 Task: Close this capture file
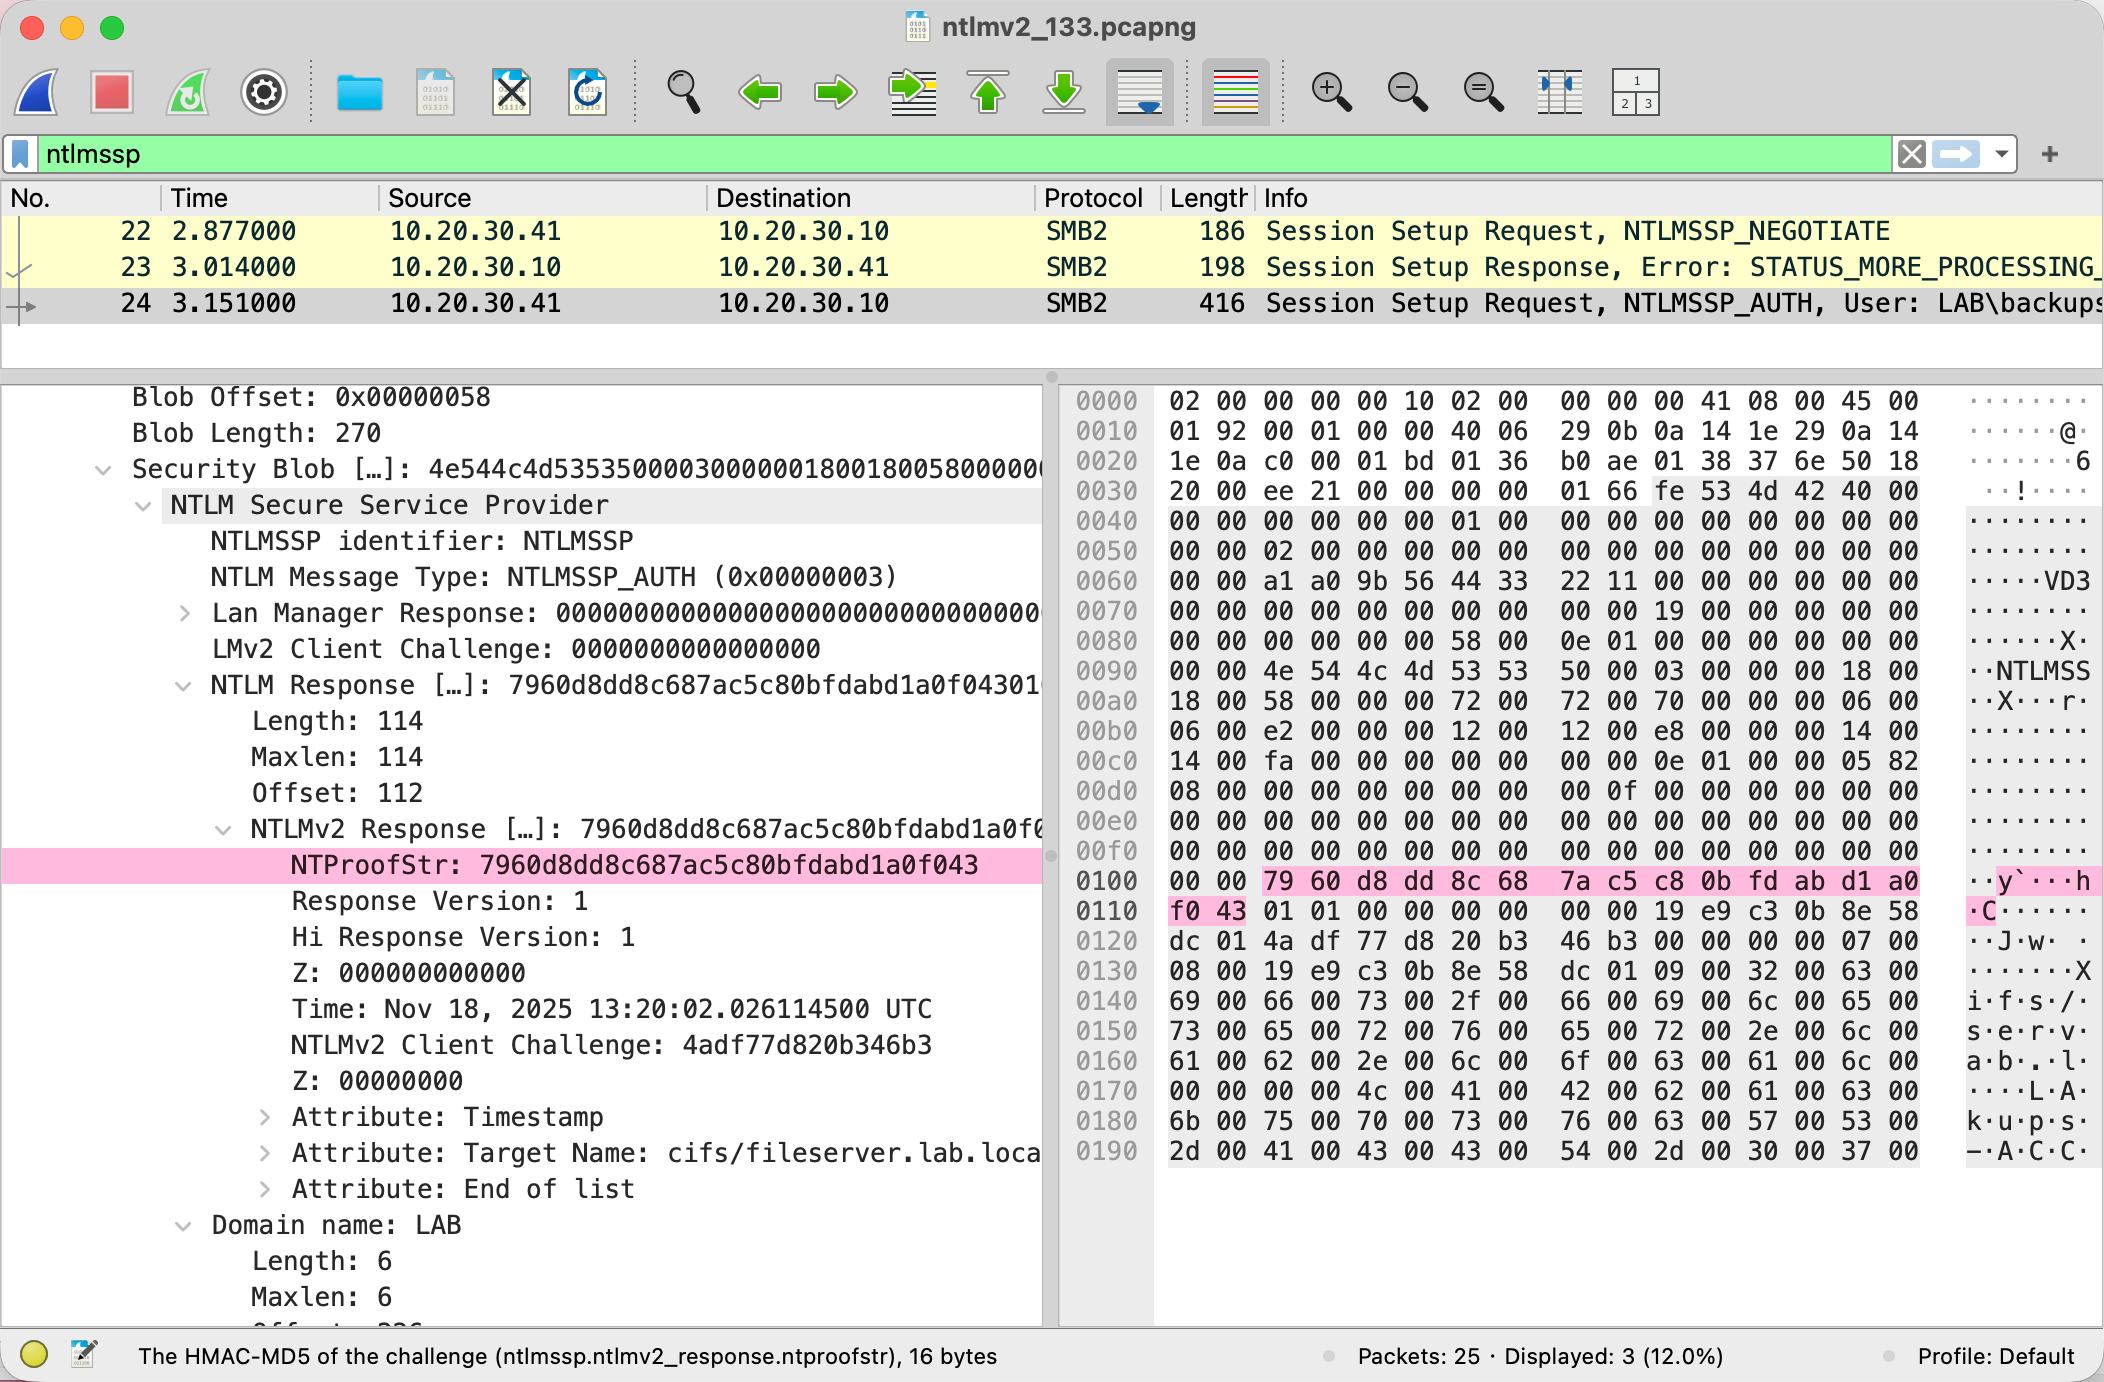(x=511, y=93)
